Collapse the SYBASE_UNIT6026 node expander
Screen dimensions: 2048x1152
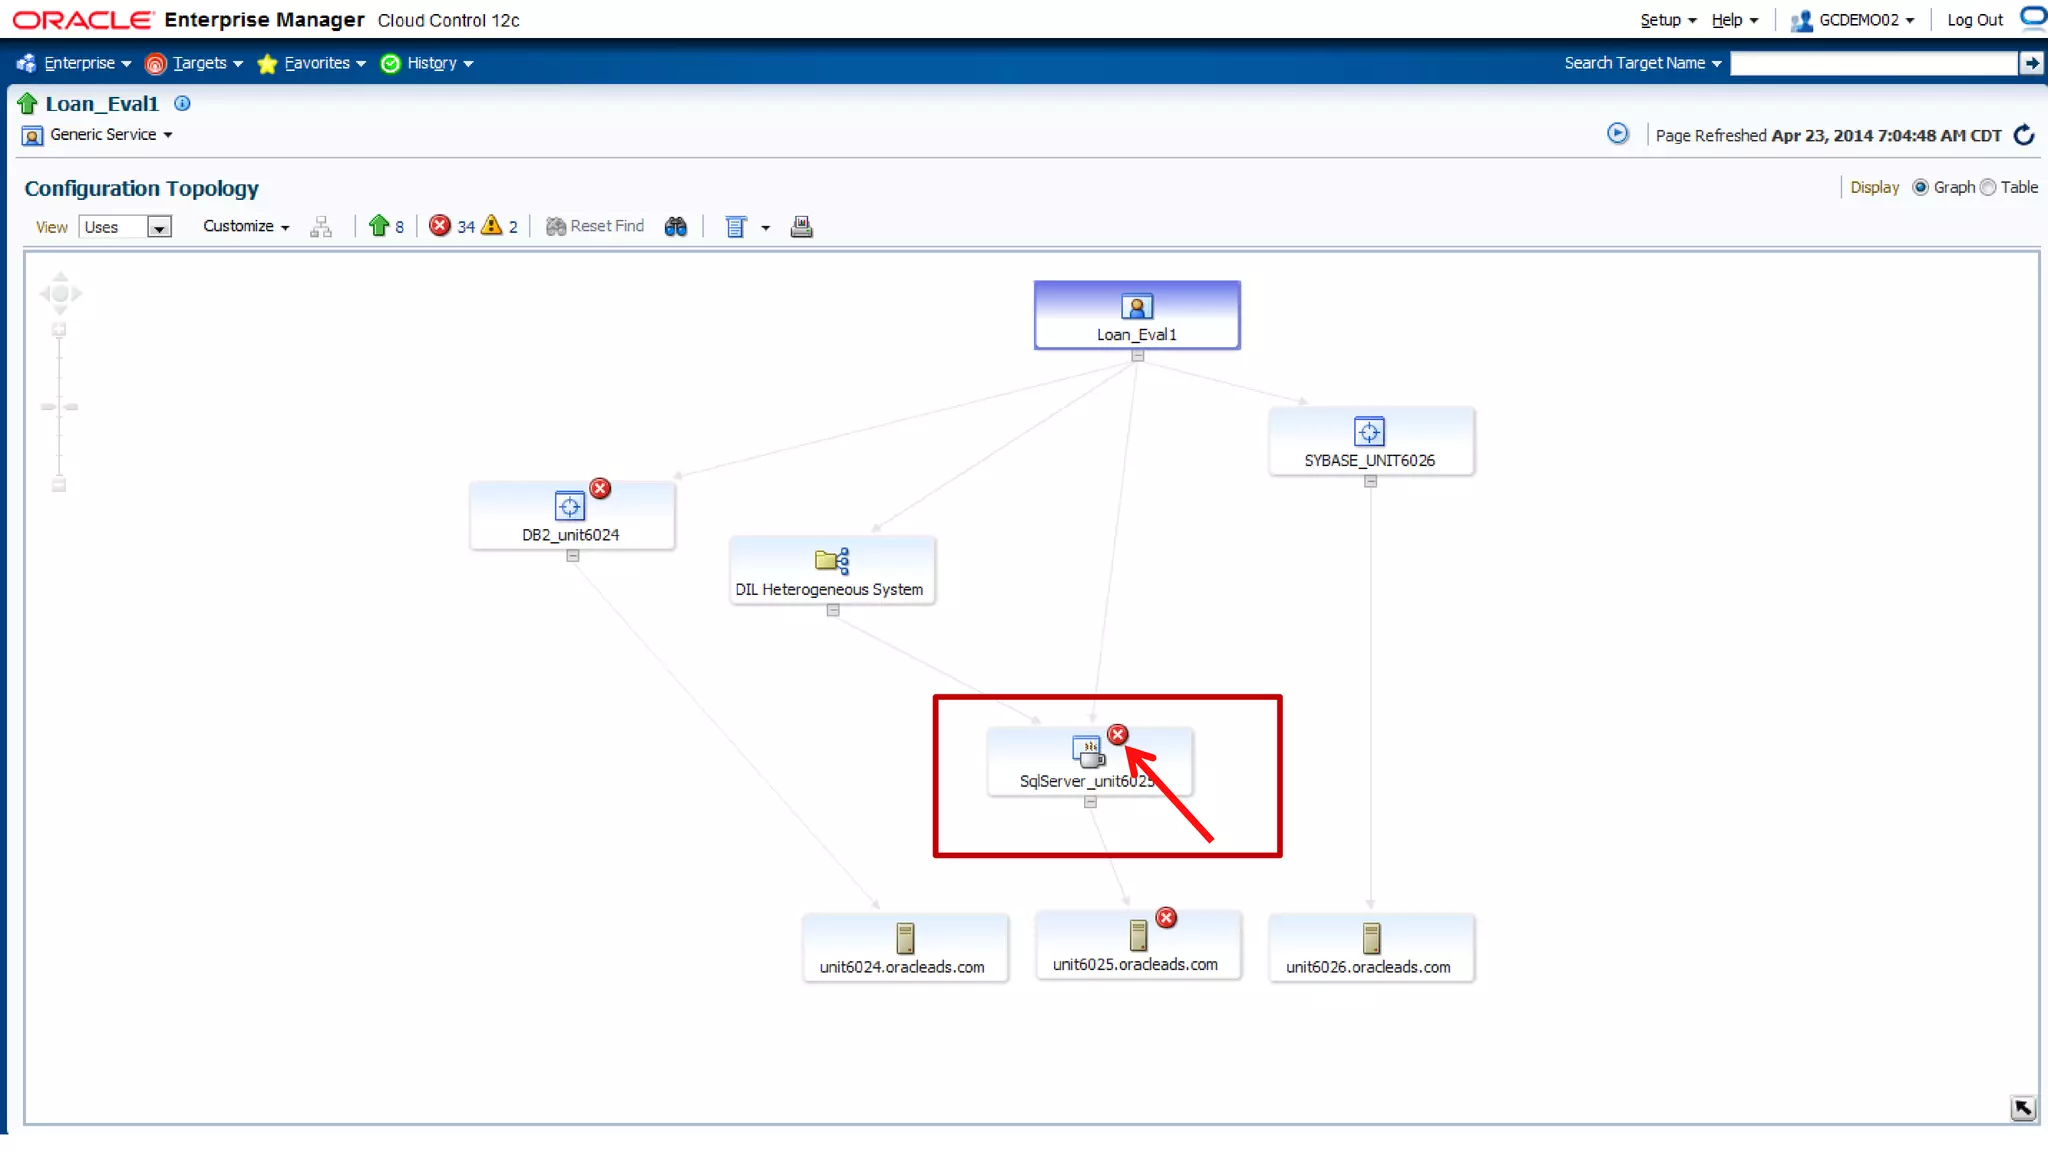tap(1371, 482)
